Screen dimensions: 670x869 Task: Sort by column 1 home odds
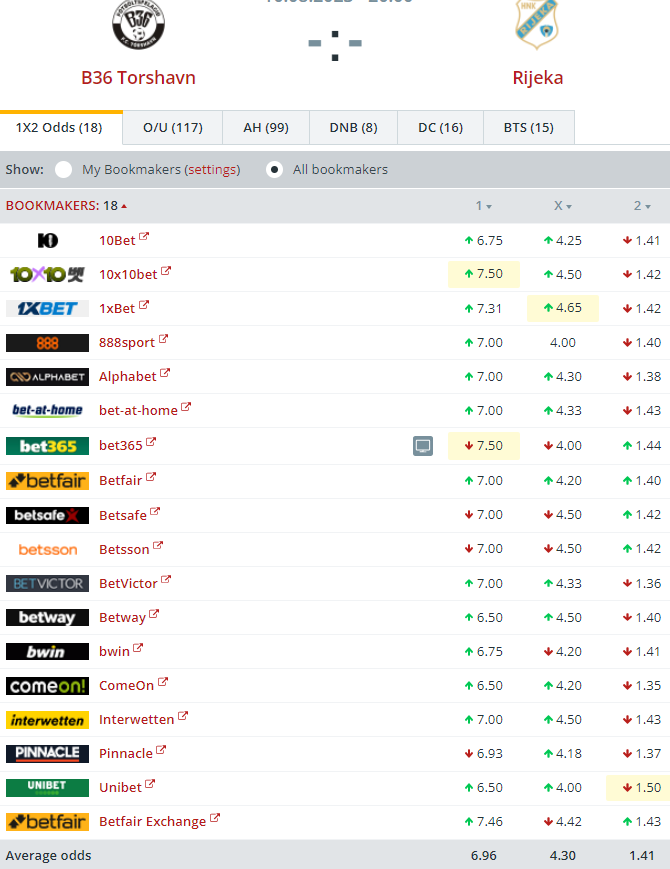point(483,206)
